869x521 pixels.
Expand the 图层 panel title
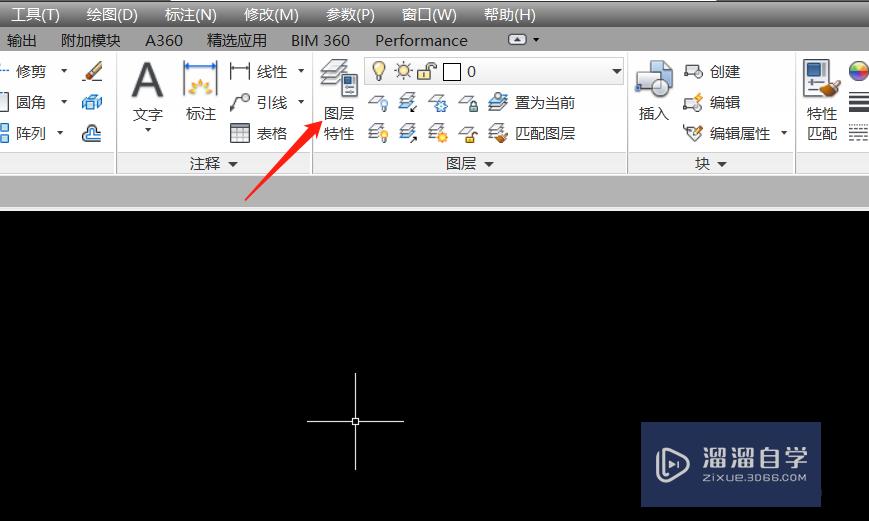click(x=470, y=164)
